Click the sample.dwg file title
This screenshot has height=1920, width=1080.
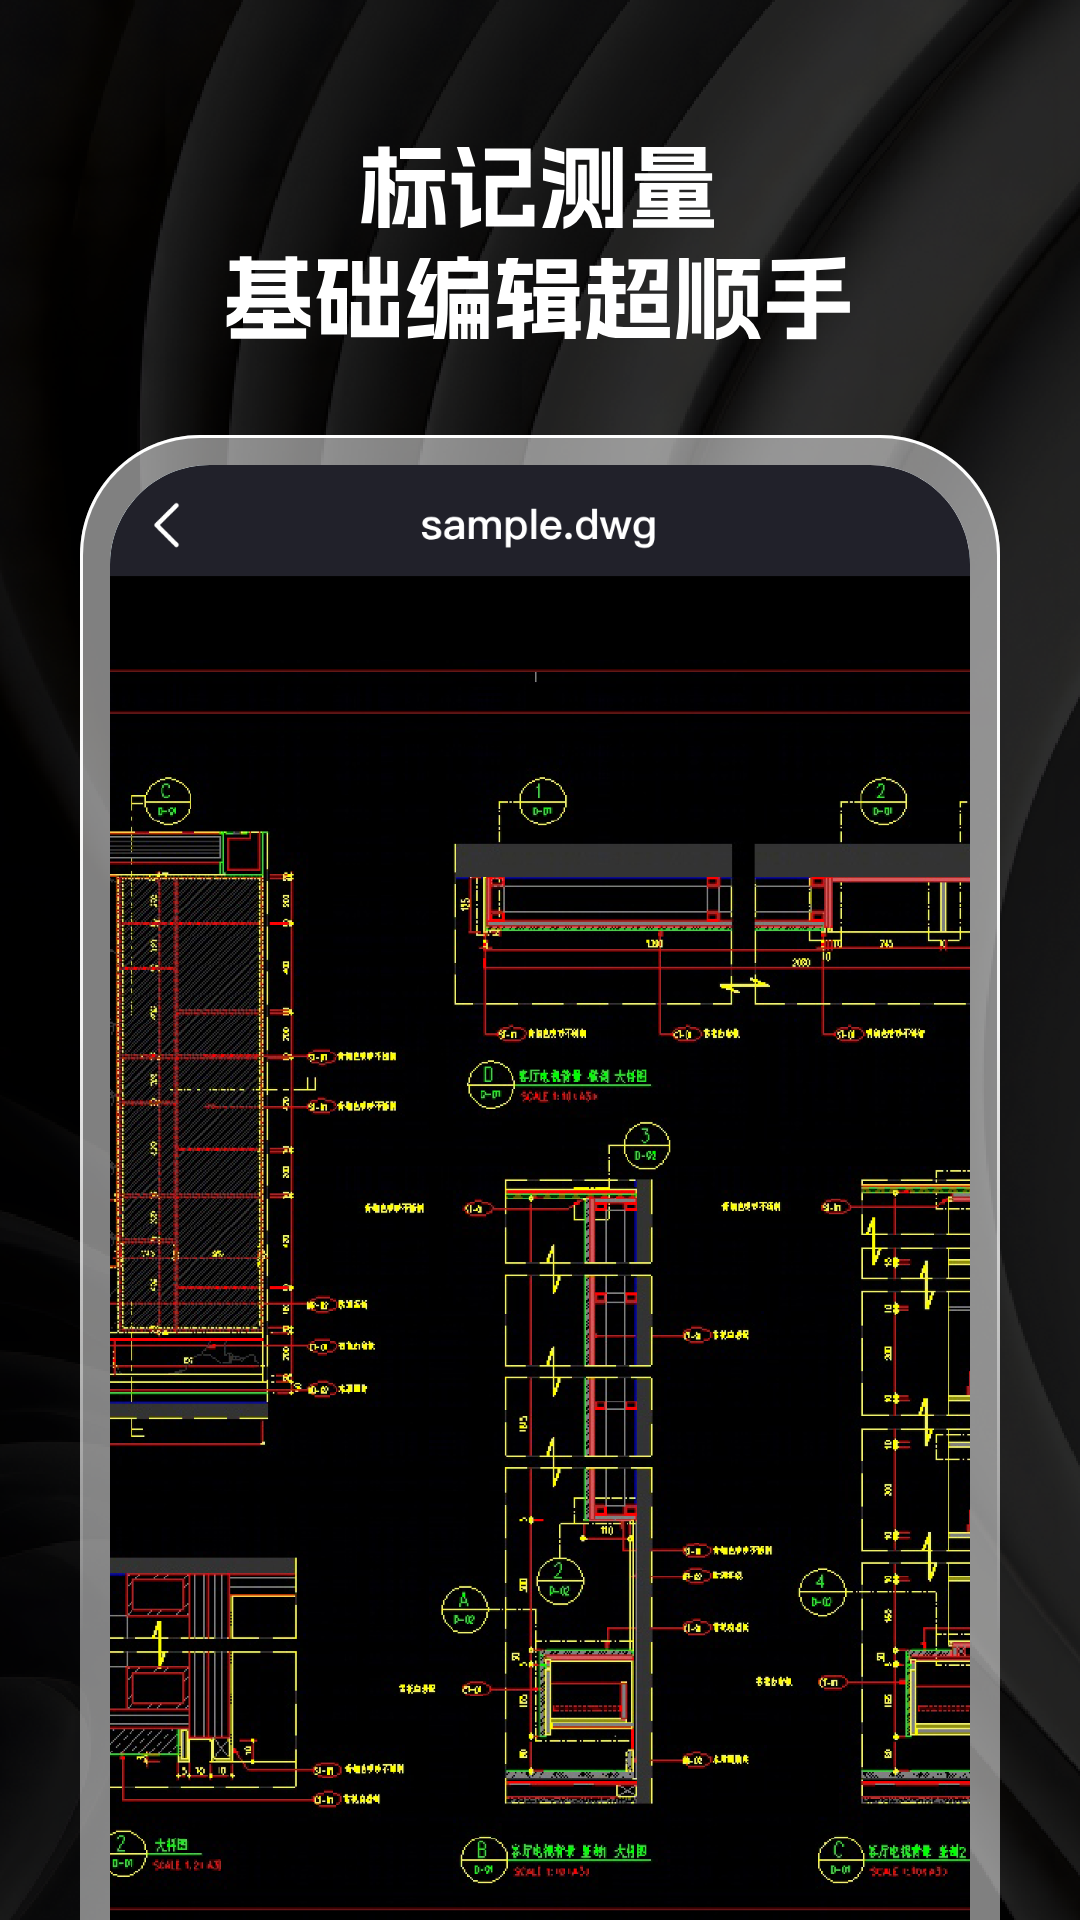(538, 525)
